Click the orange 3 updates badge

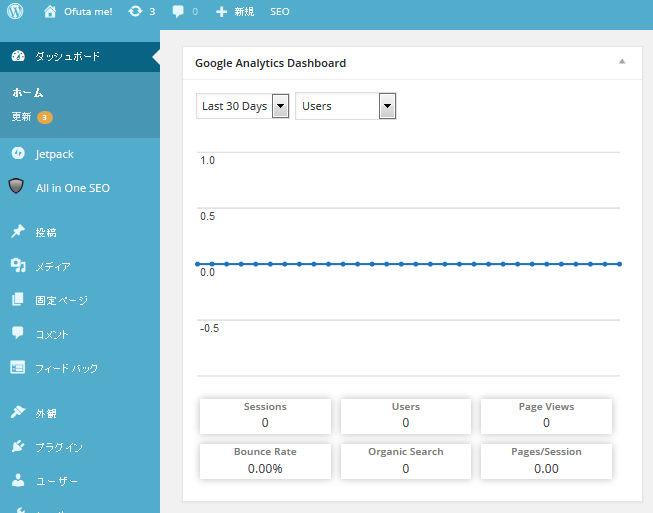(45, 117)
